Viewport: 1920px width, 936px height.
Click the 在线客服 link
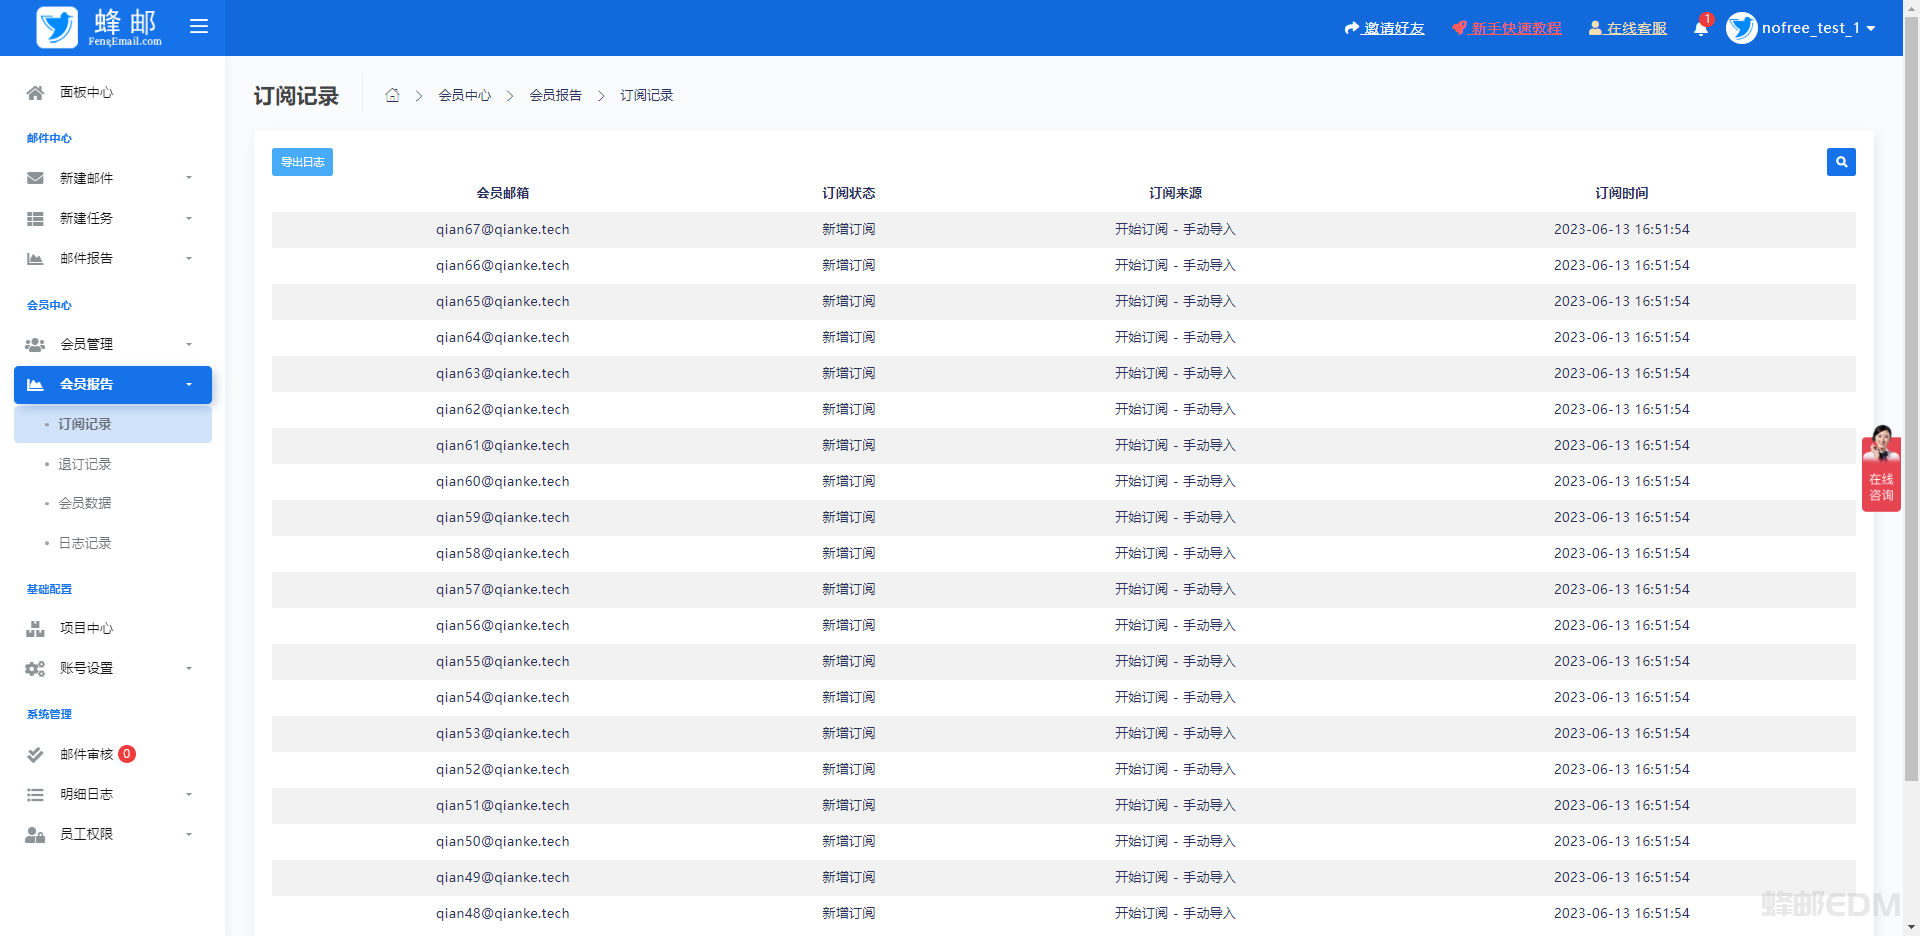point(1628,28)
